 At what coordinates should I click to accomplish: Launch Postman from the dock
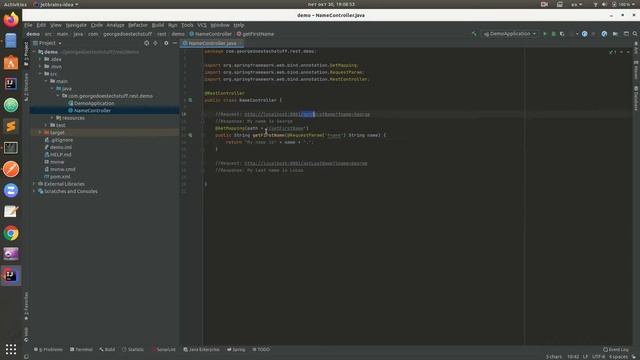point(11,169)
